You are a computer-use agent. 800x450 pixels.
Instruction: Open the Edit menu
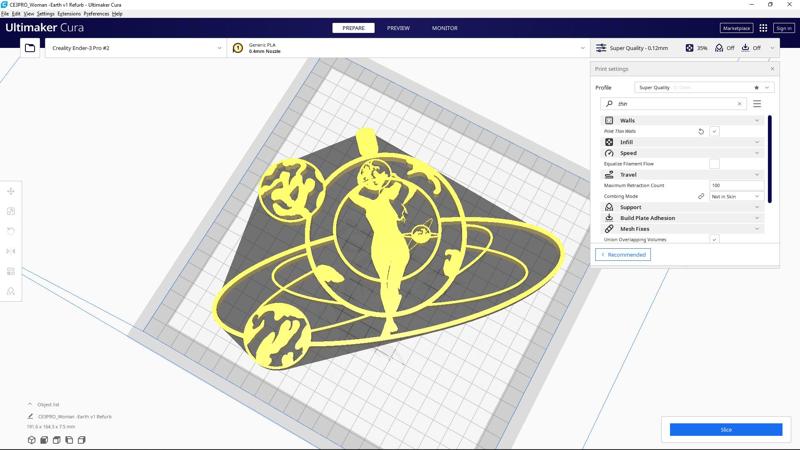coord(16,14)
